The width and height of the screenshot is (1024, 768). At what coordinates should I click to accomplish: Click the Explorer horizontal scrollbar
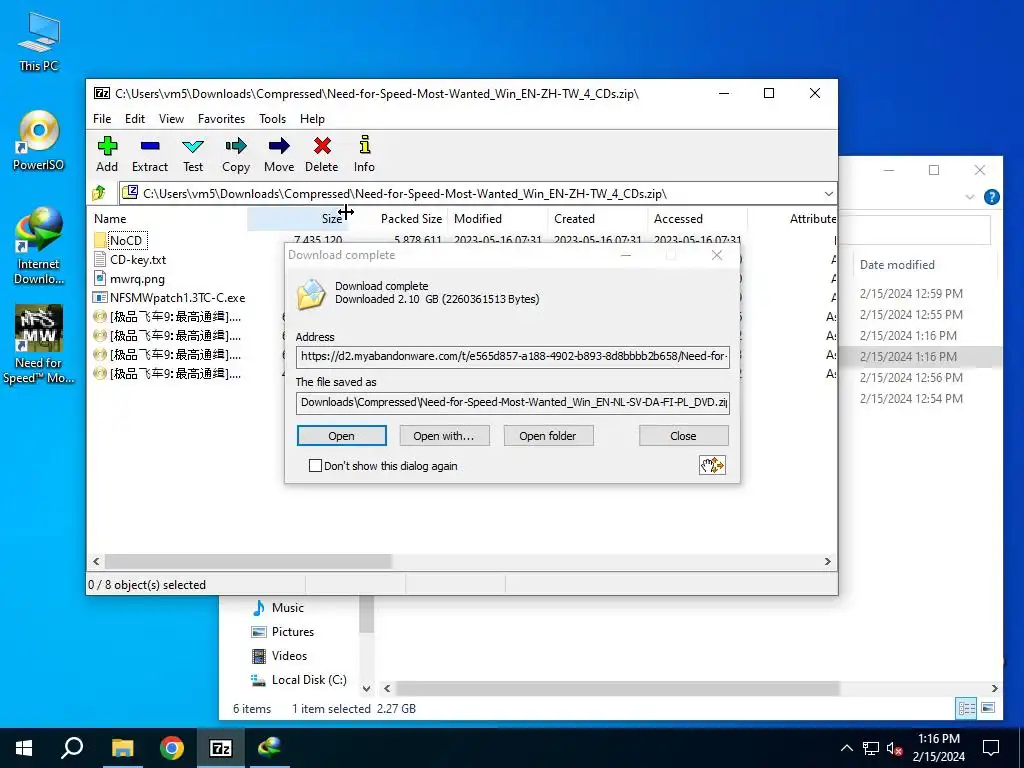click(x=617, y=688)
